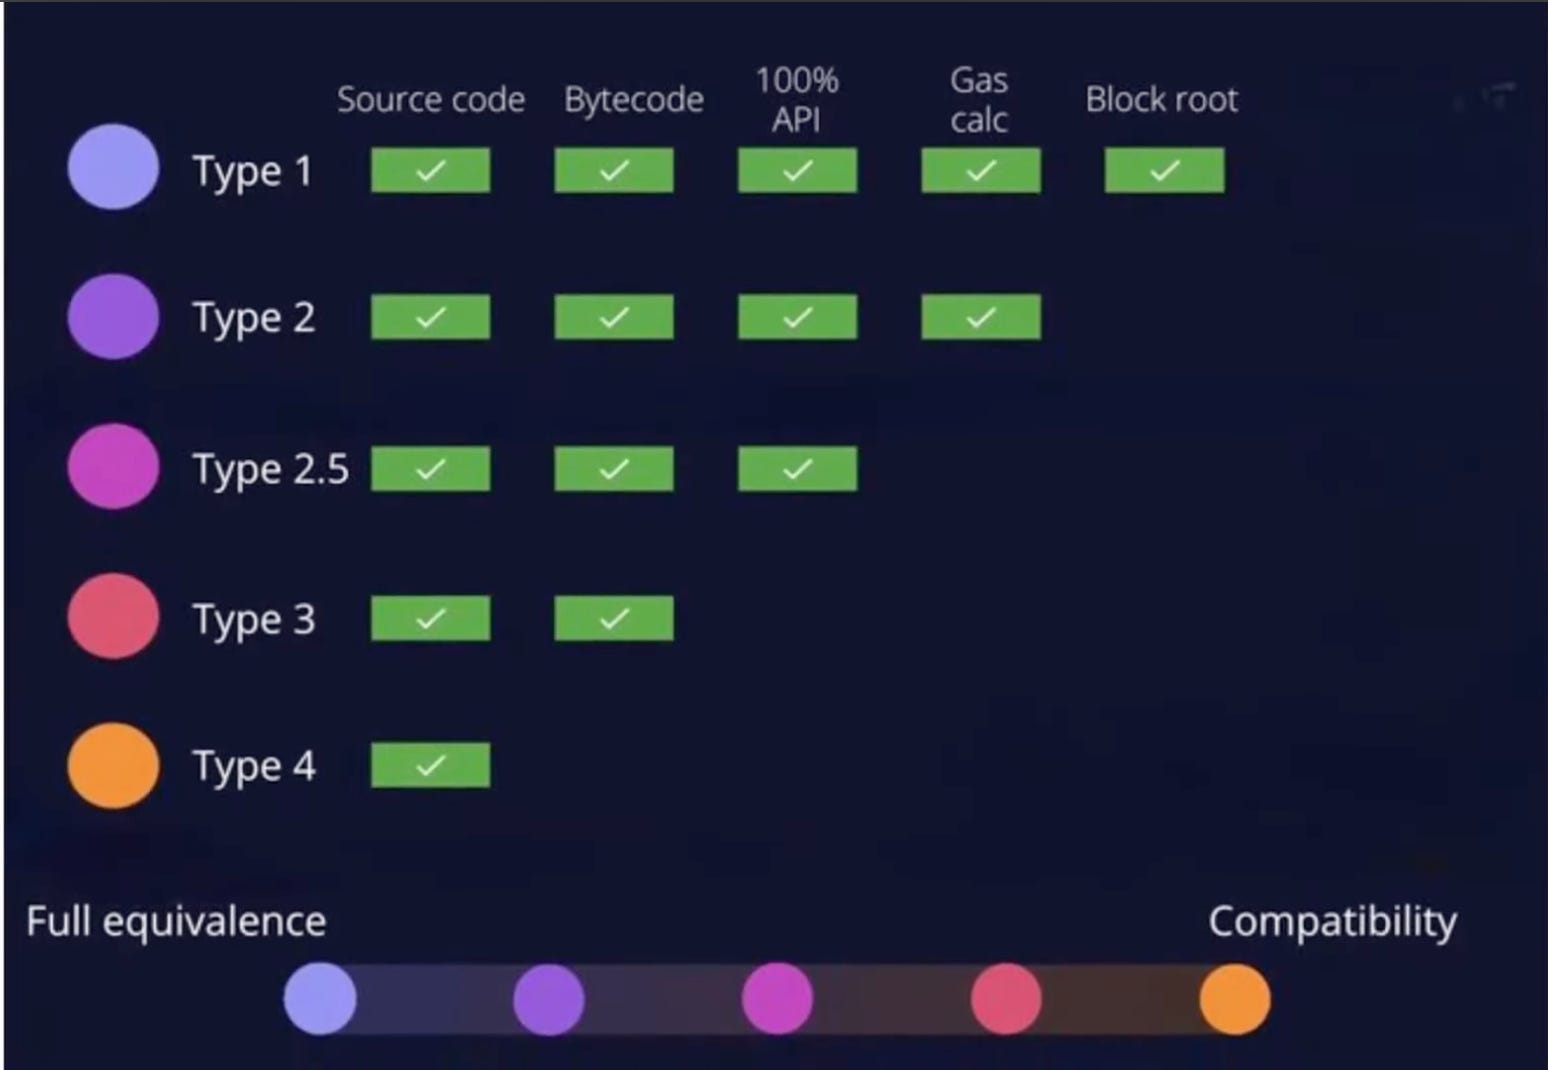
Task: Click the Full equivalence label
Action: click(x=176, y=922)
